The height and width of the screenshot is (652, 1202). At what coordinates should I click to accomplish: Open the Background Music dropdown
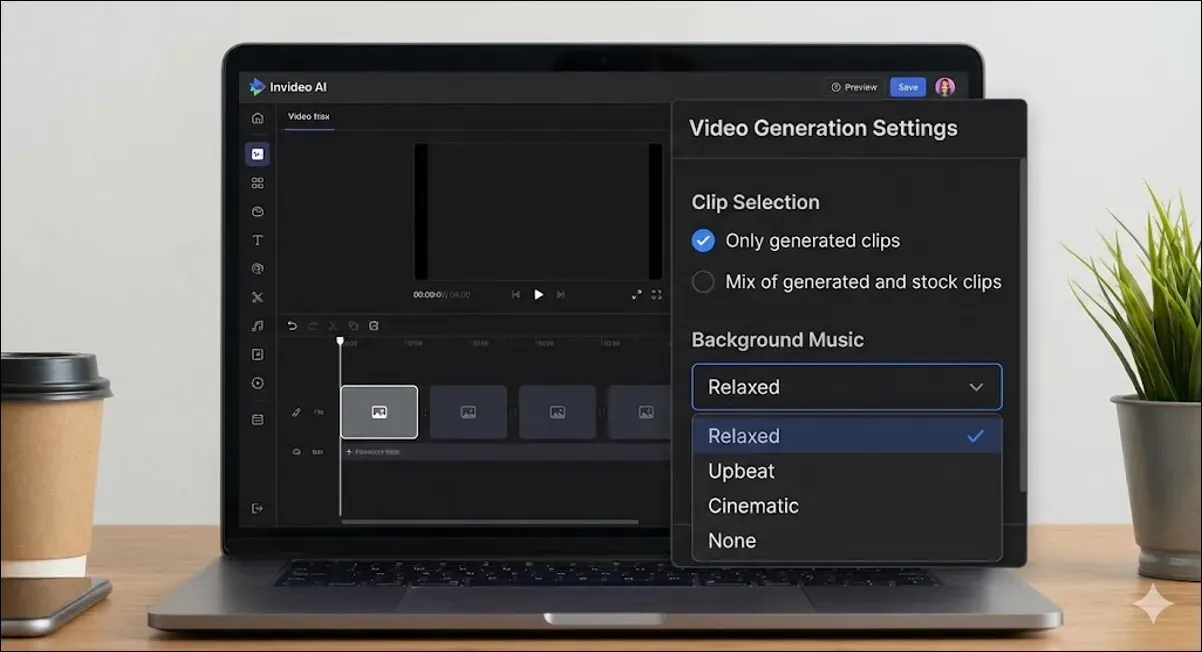pyautogui.click(x=846, y=387)
